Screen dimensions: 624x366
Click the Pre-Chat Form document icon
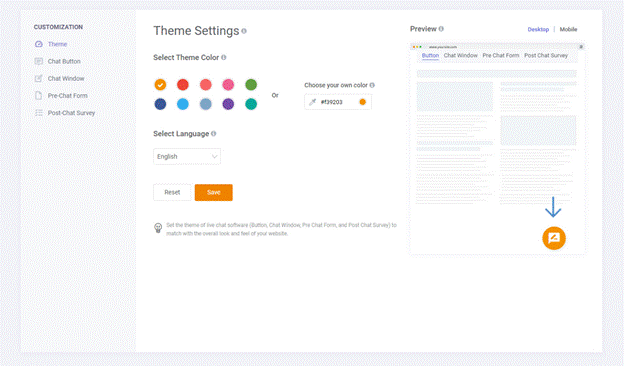[39, 95]
